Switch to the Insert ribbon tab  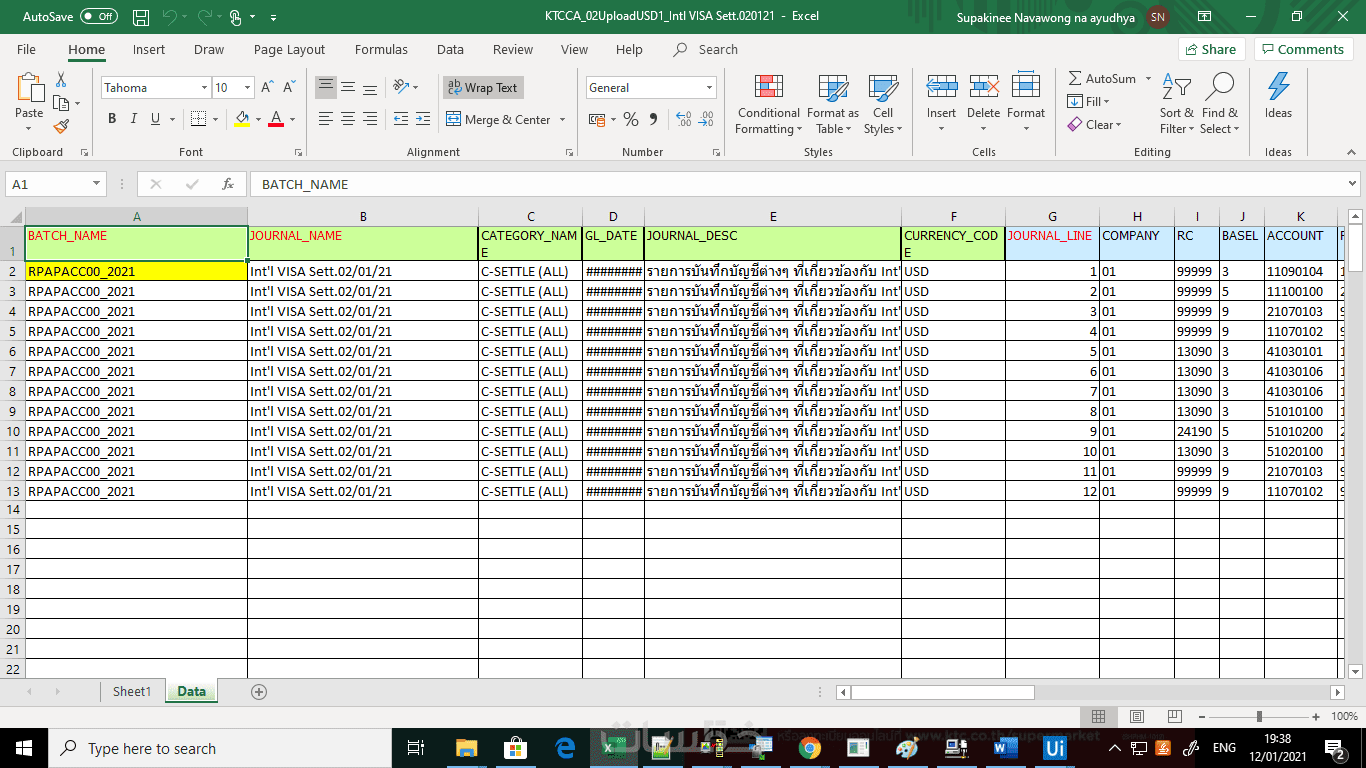click(149, 49)
